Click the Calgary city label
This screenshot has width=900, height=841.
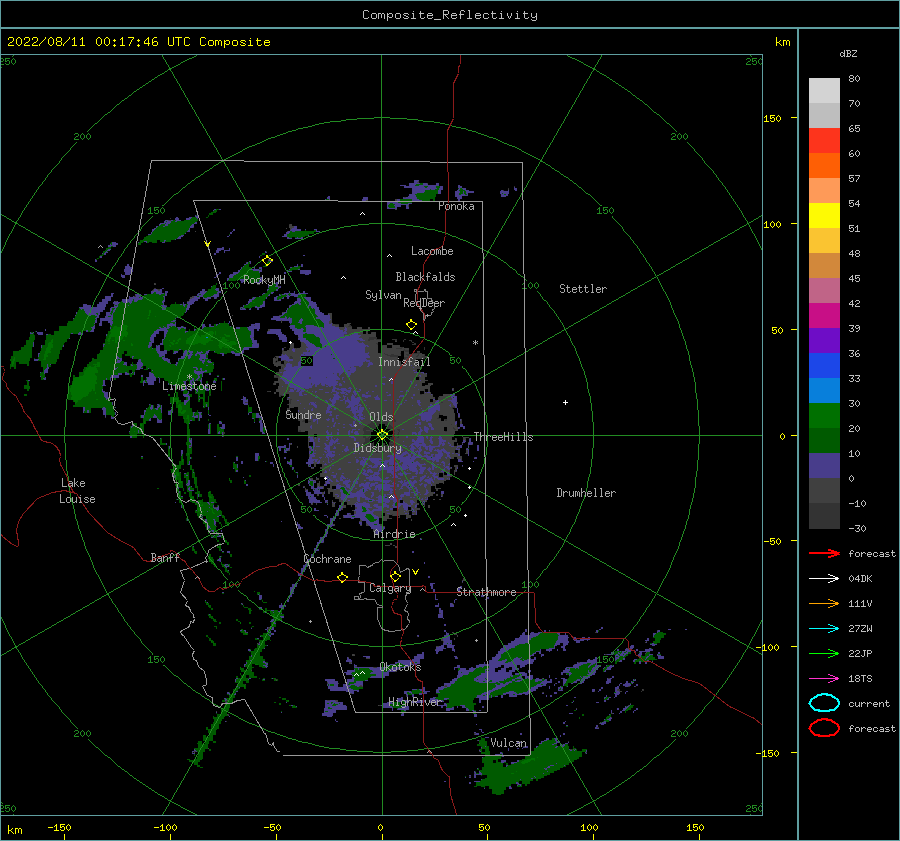point(390,588)
